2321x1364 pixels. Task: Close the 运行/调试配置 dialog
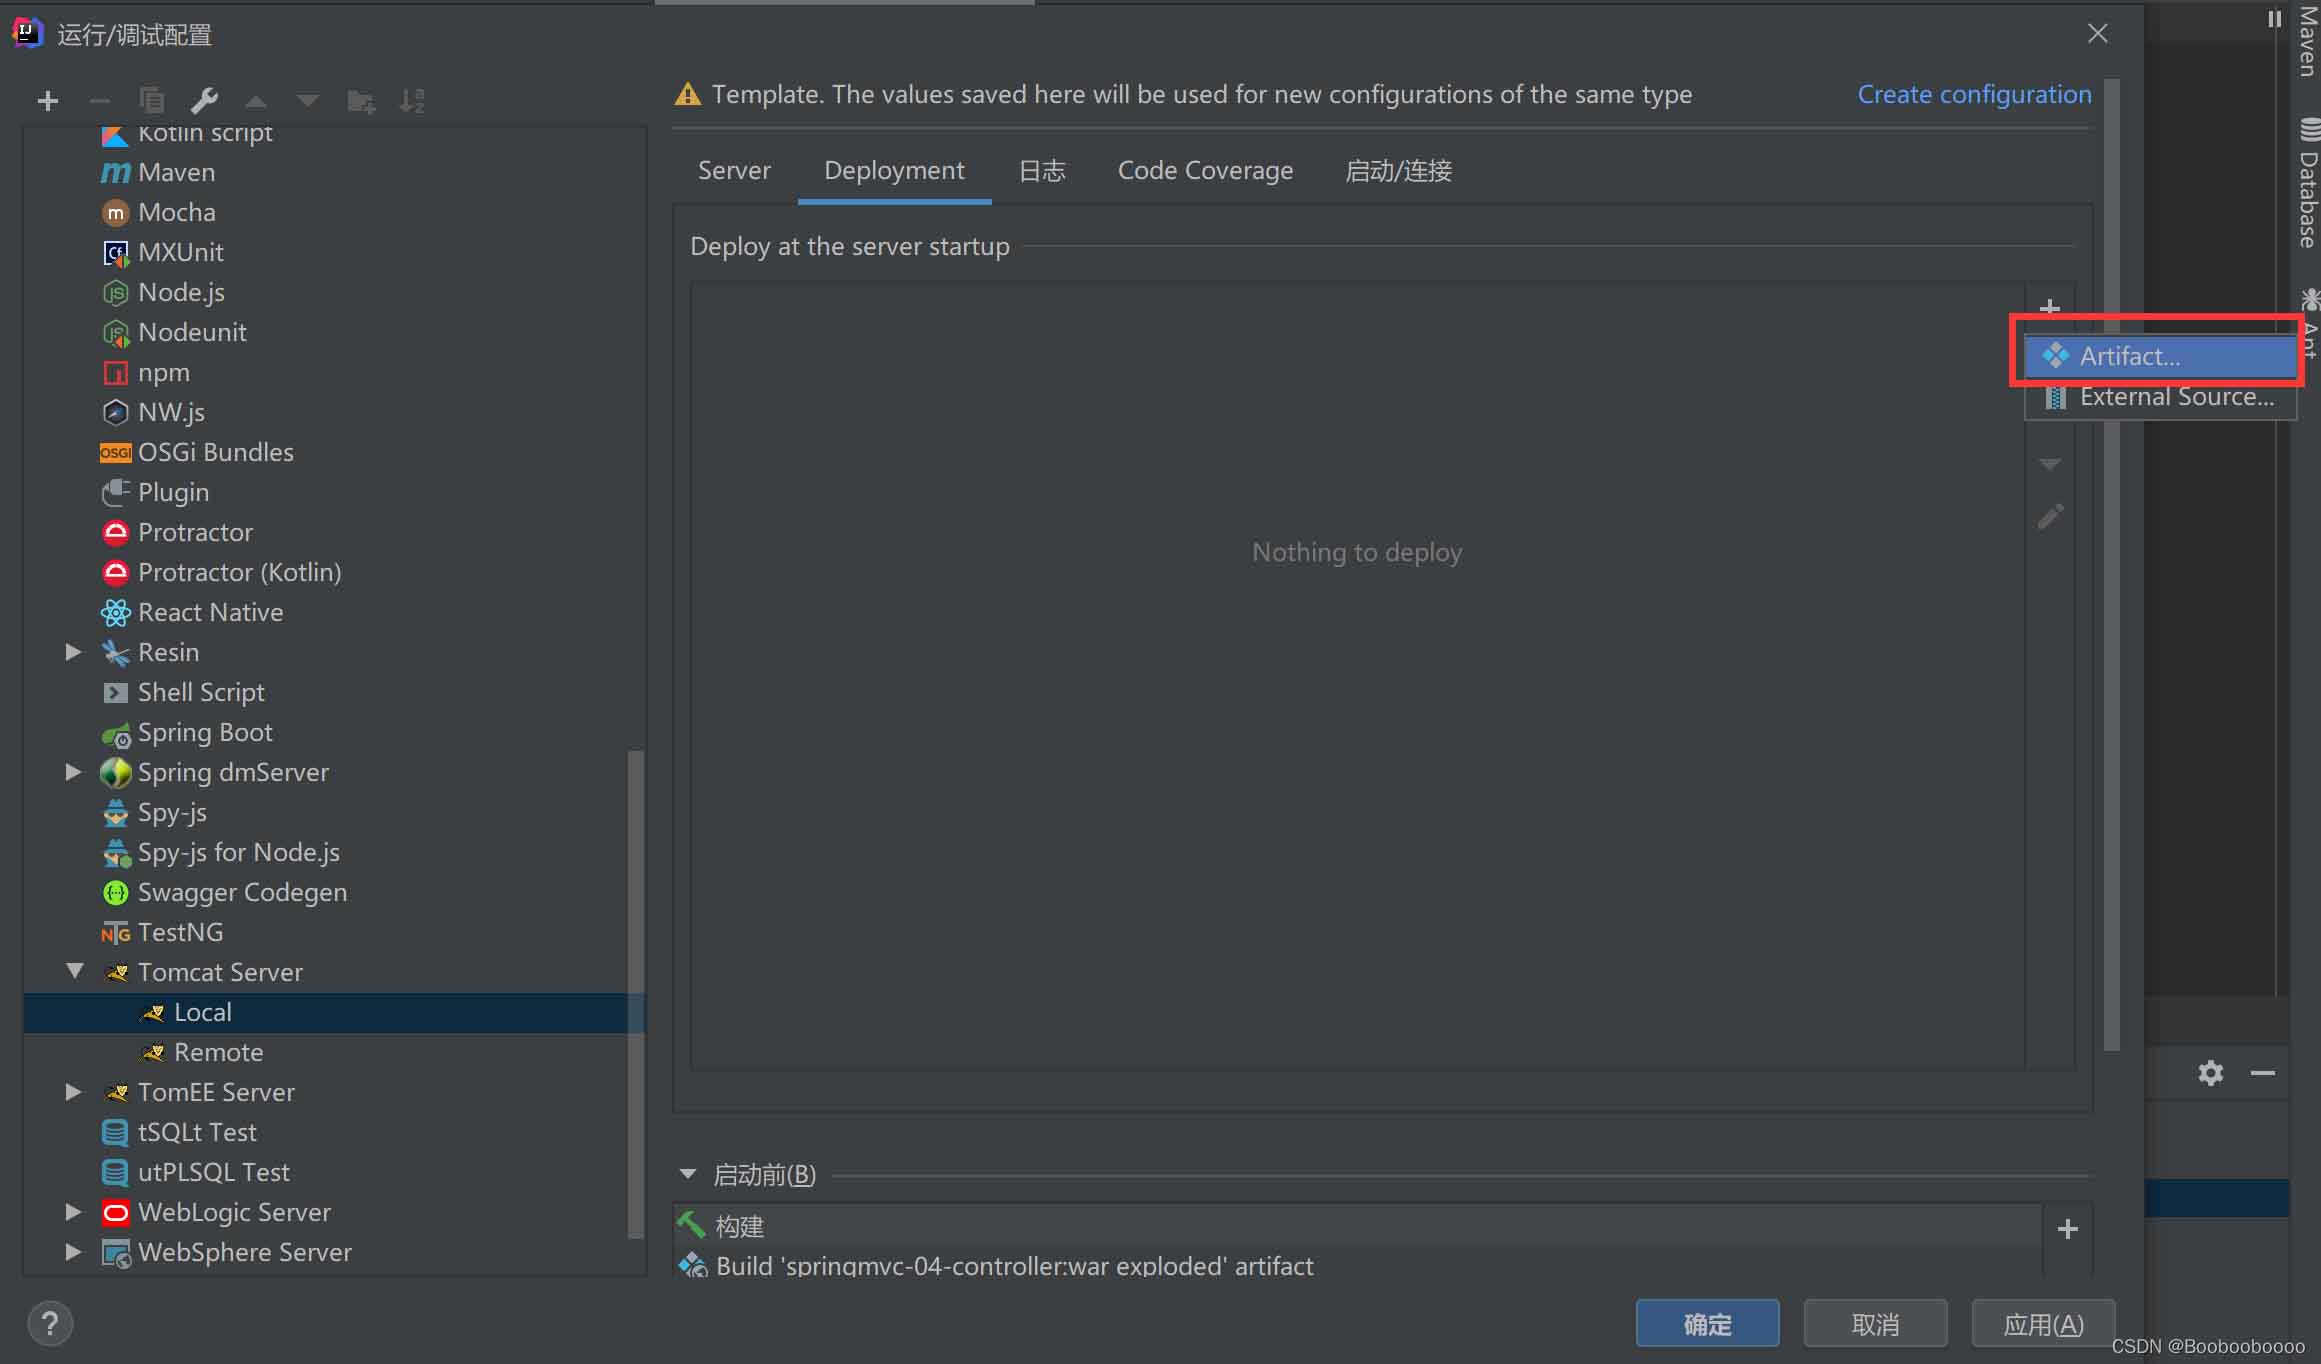[x=2098, y=34]
